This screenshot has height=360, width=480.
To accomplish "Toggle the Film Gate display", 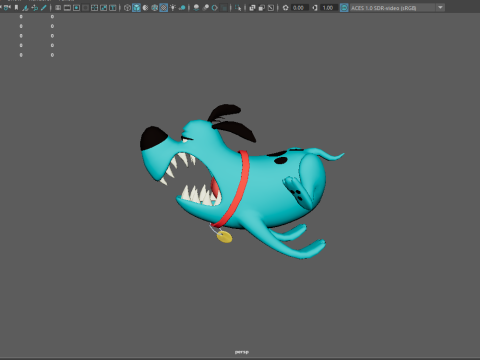I will pyautogui.click(x=67, y=8).
